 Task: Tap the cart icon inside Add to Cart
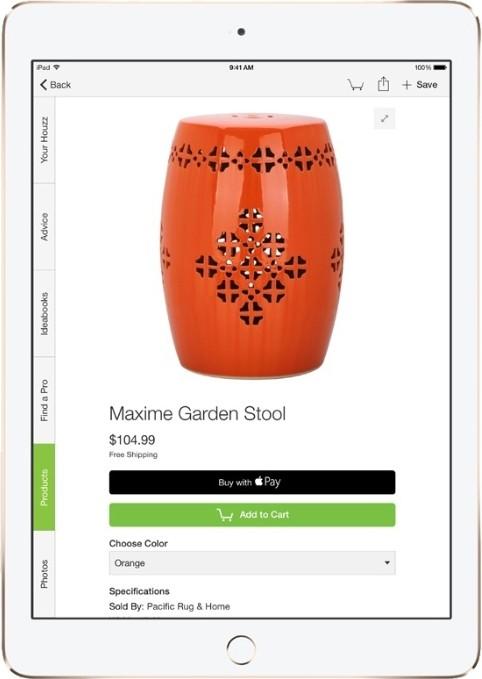(225, 515)
